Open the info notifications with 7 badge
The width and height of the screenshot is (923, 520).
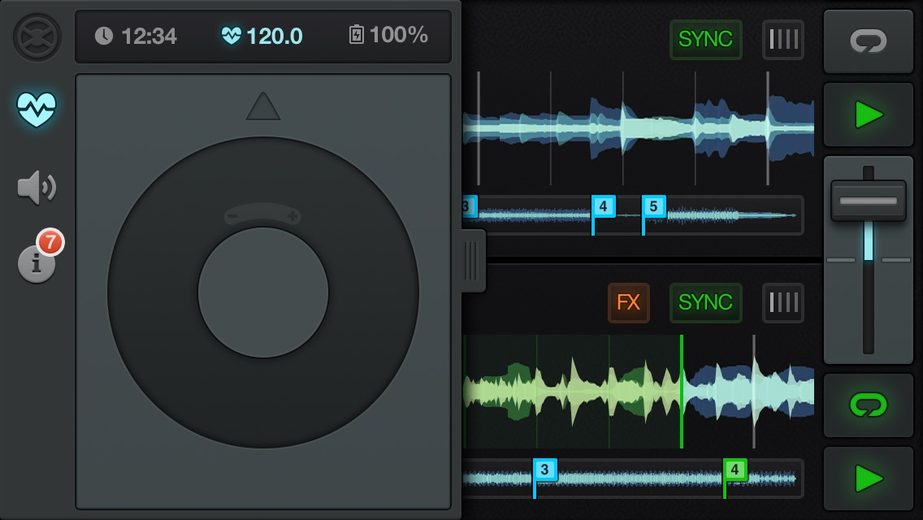pyautogui.click(x=39, y=258)
